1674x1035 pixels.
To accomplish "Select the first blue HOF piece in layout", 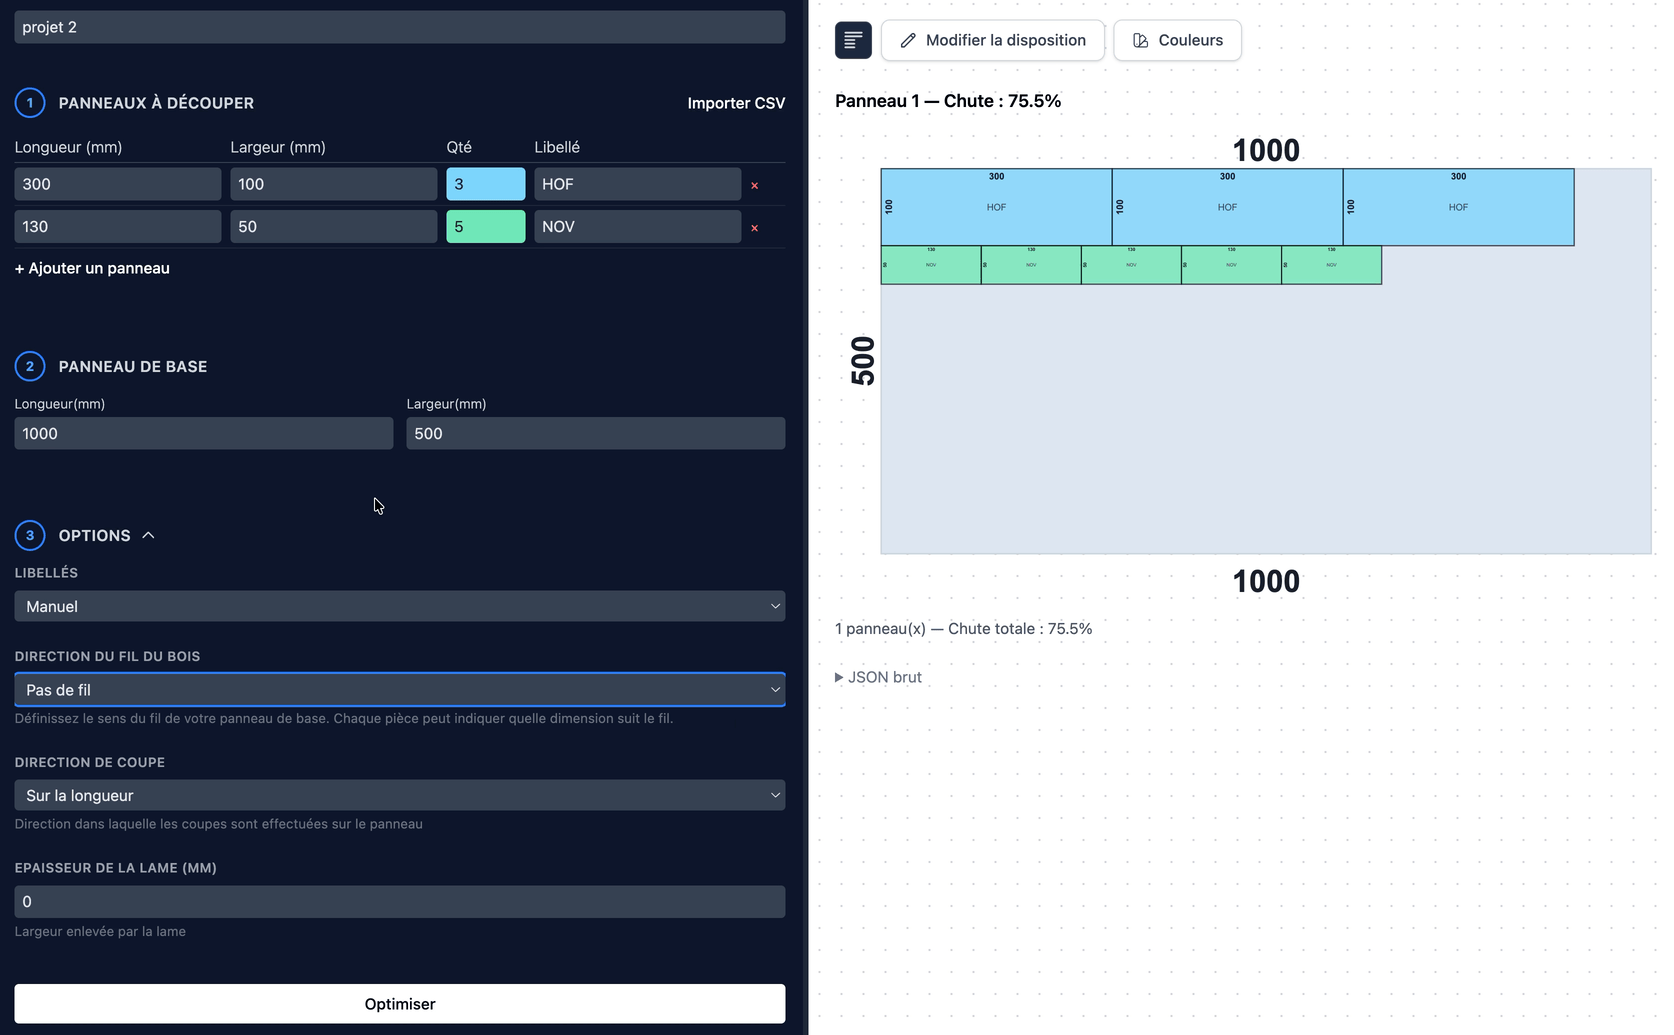I will pyautogui.click(x=995, y=207).
